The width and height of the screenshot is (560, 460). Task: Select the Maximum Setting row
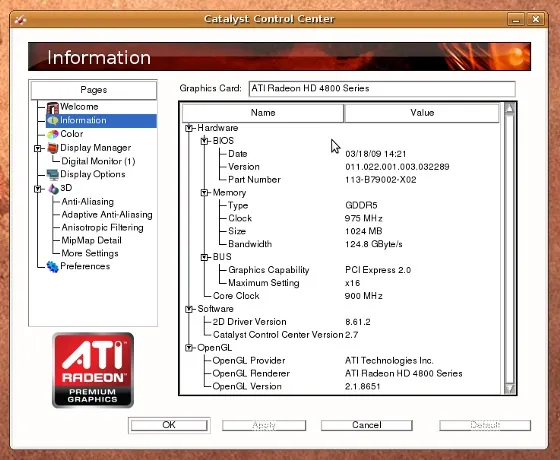tap(341, 283)
